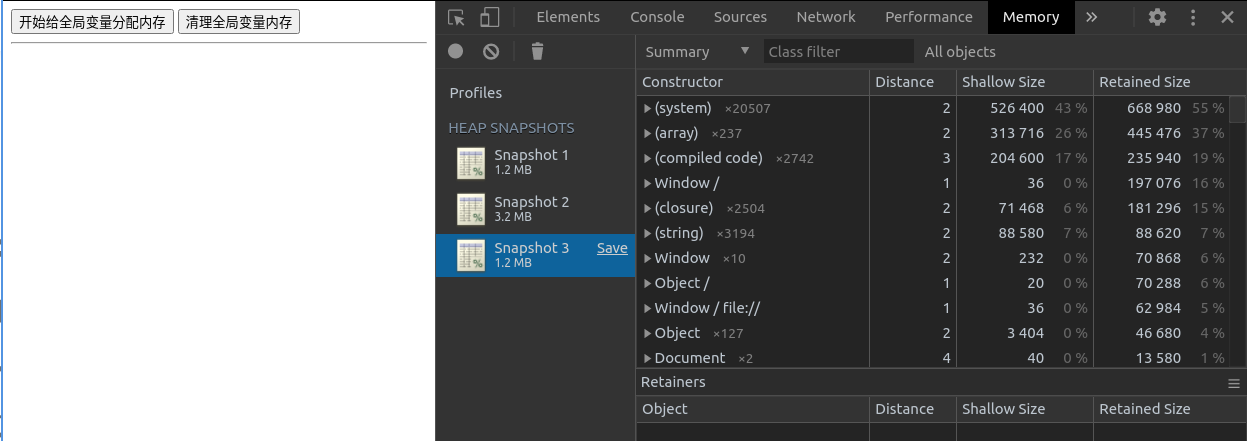This screenshot has height=441, width=1247.
Task: Select the Snapshot 1 profile icon
Action: tap(471, 163)
